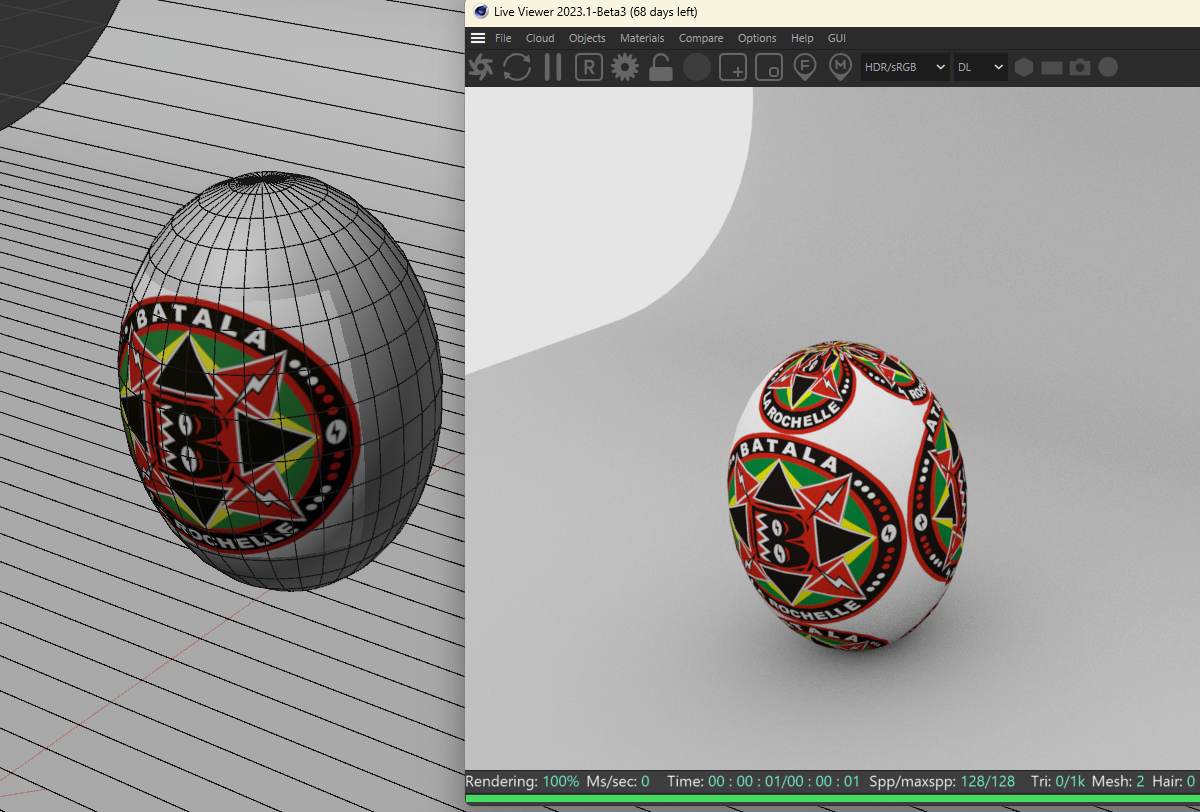1200x812 pixels.
Task: Open render settings gear icon
Action: [625, 67]
